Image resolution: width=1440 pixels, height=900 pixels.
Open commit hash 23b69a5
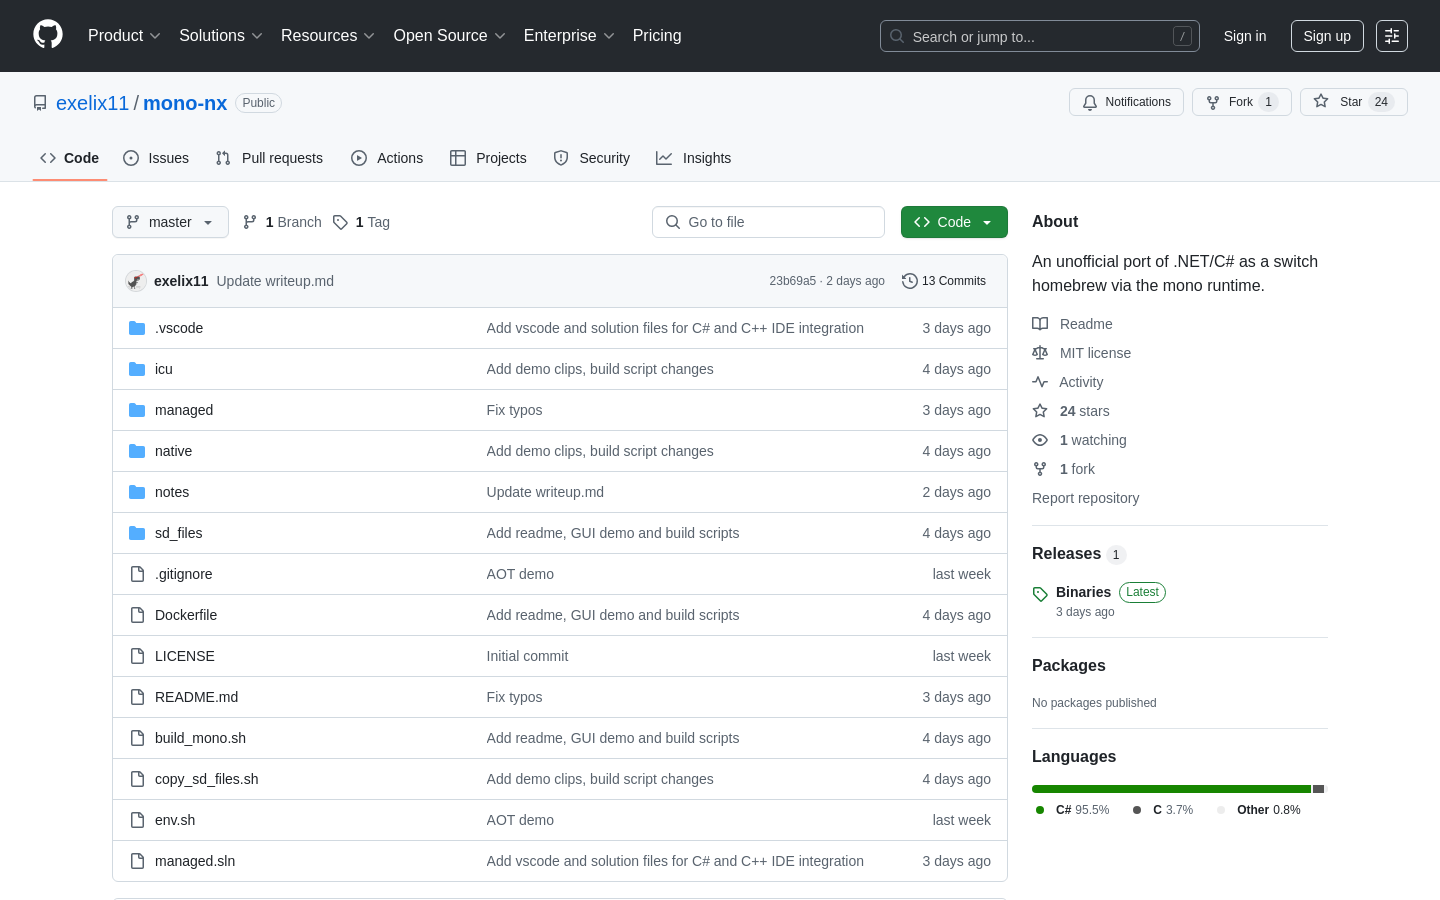coord(792,281)
